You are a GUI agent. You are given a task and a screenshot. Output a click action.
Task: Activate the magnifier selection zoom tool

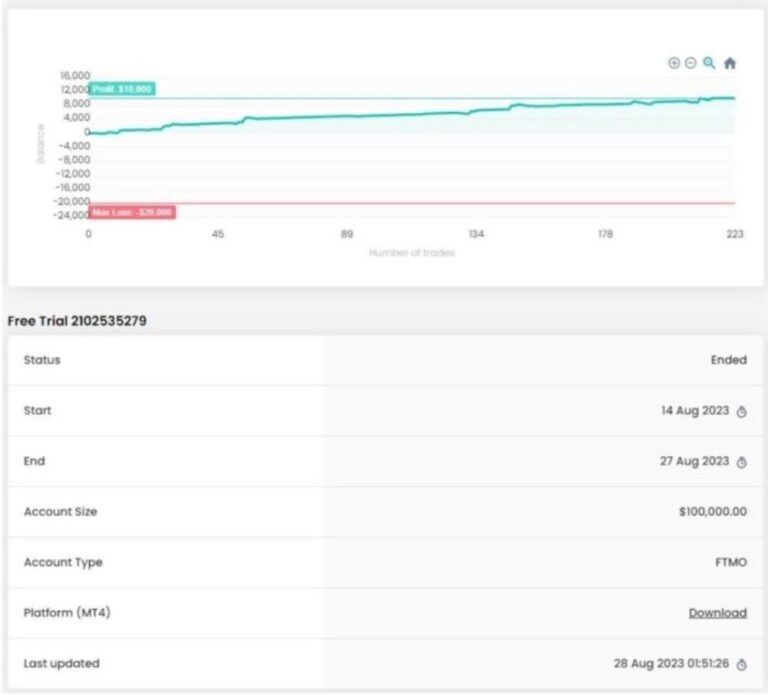(709, 63)
